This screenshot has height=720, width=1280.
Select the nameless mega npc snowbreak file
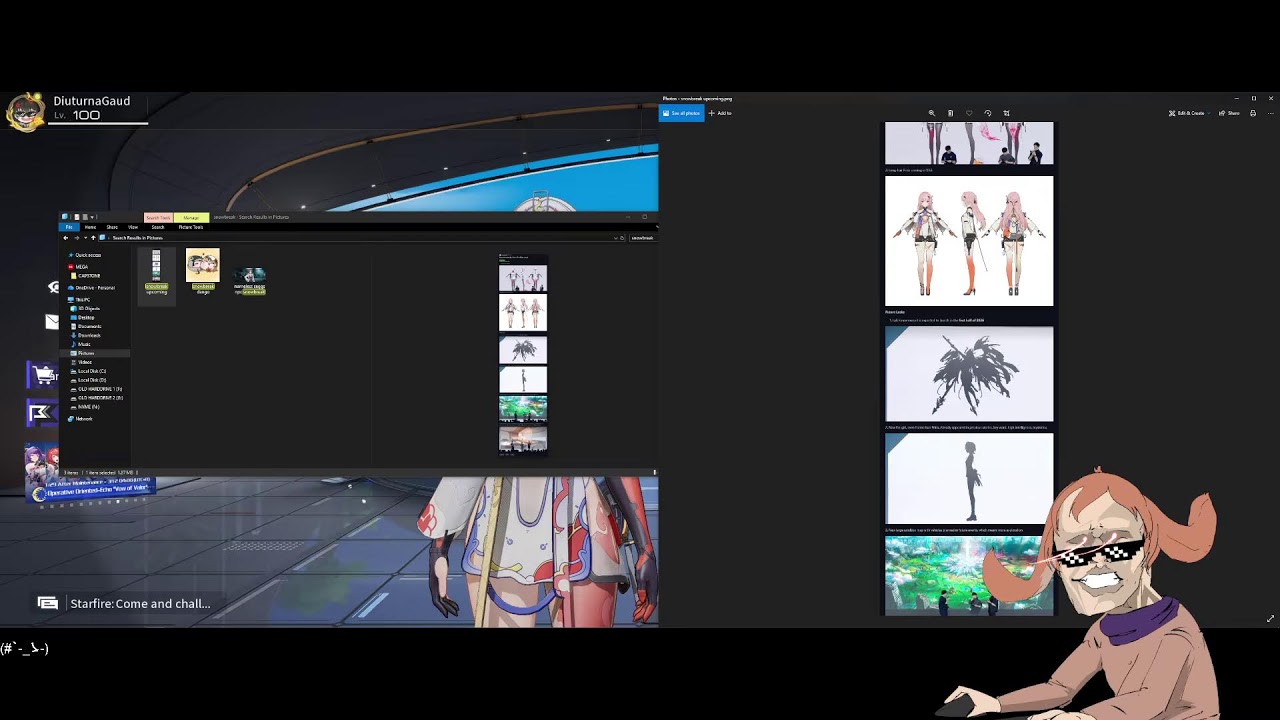[x=250, y=281]
